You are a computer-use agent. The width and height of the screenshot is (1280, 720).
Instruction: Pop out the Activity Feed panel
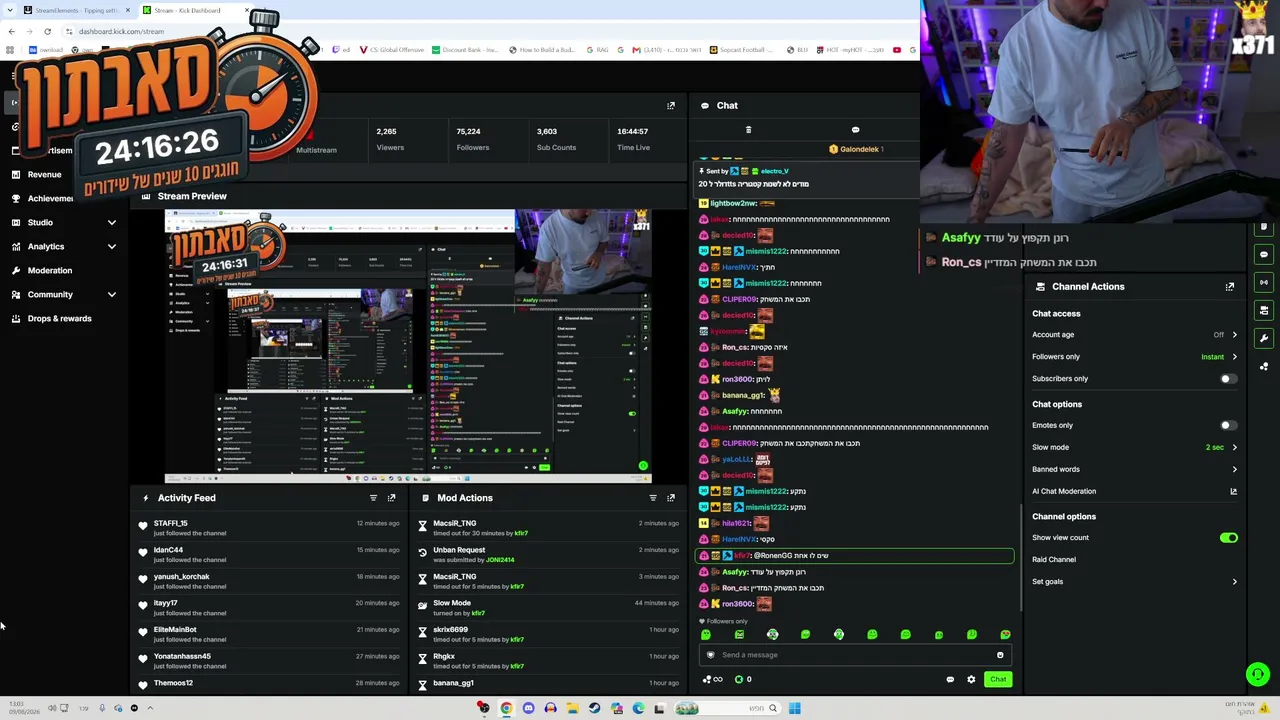pos(391,498)
